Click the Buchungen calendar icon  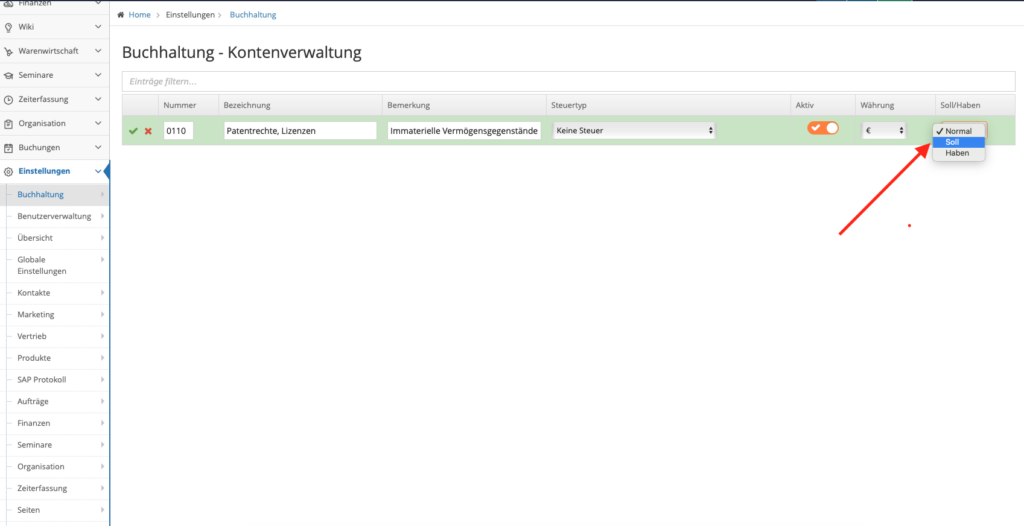point(8,148)
